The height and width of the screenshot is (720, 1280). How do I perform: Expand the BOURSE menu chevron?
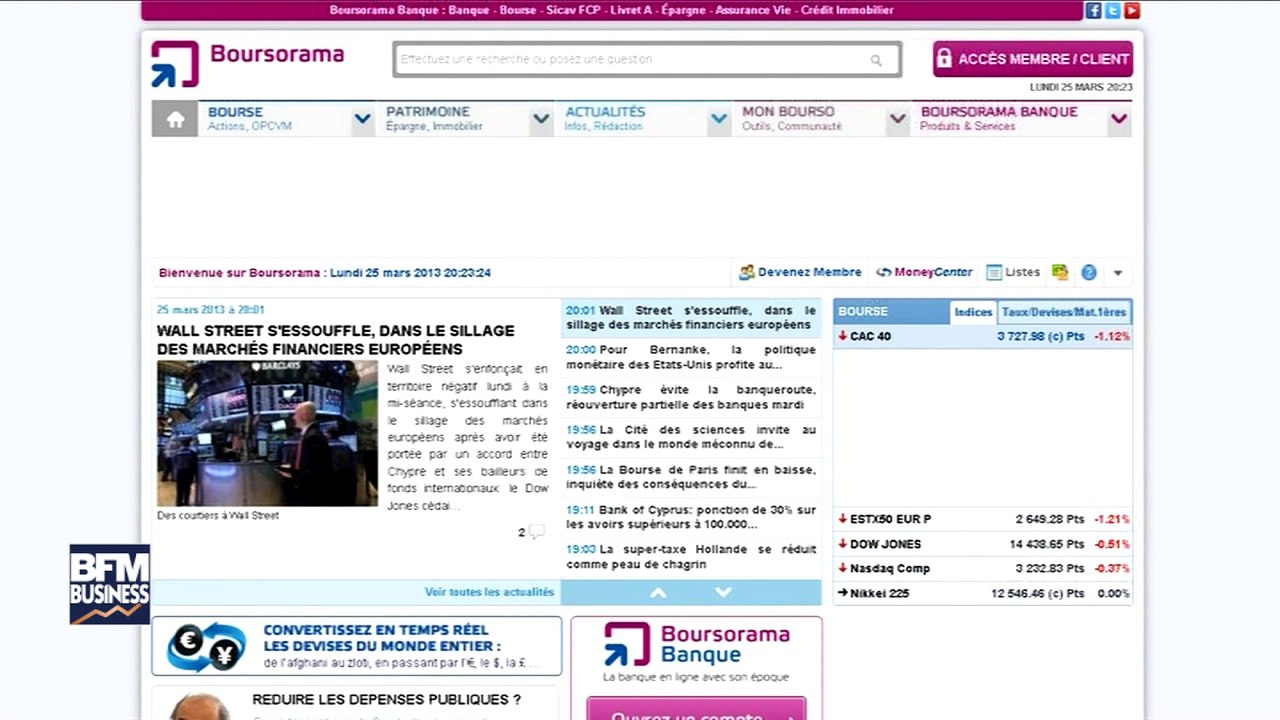362,120
